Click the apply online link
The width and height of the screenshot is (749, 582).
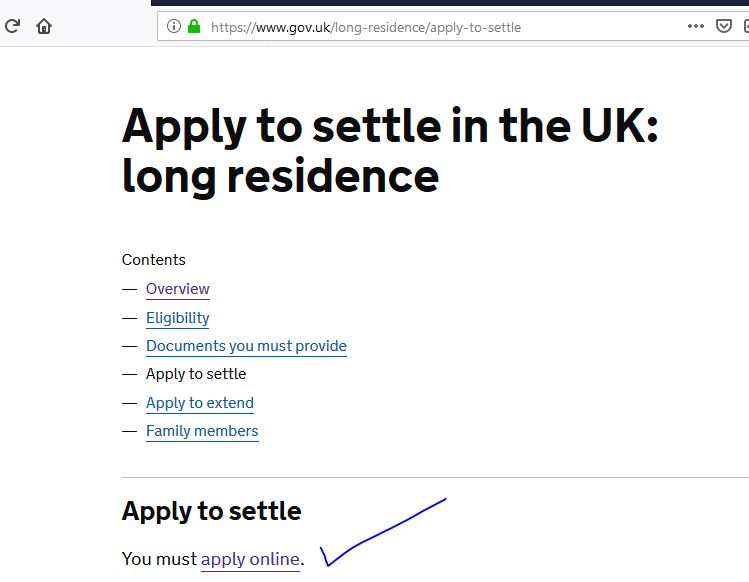coord(250,559)
